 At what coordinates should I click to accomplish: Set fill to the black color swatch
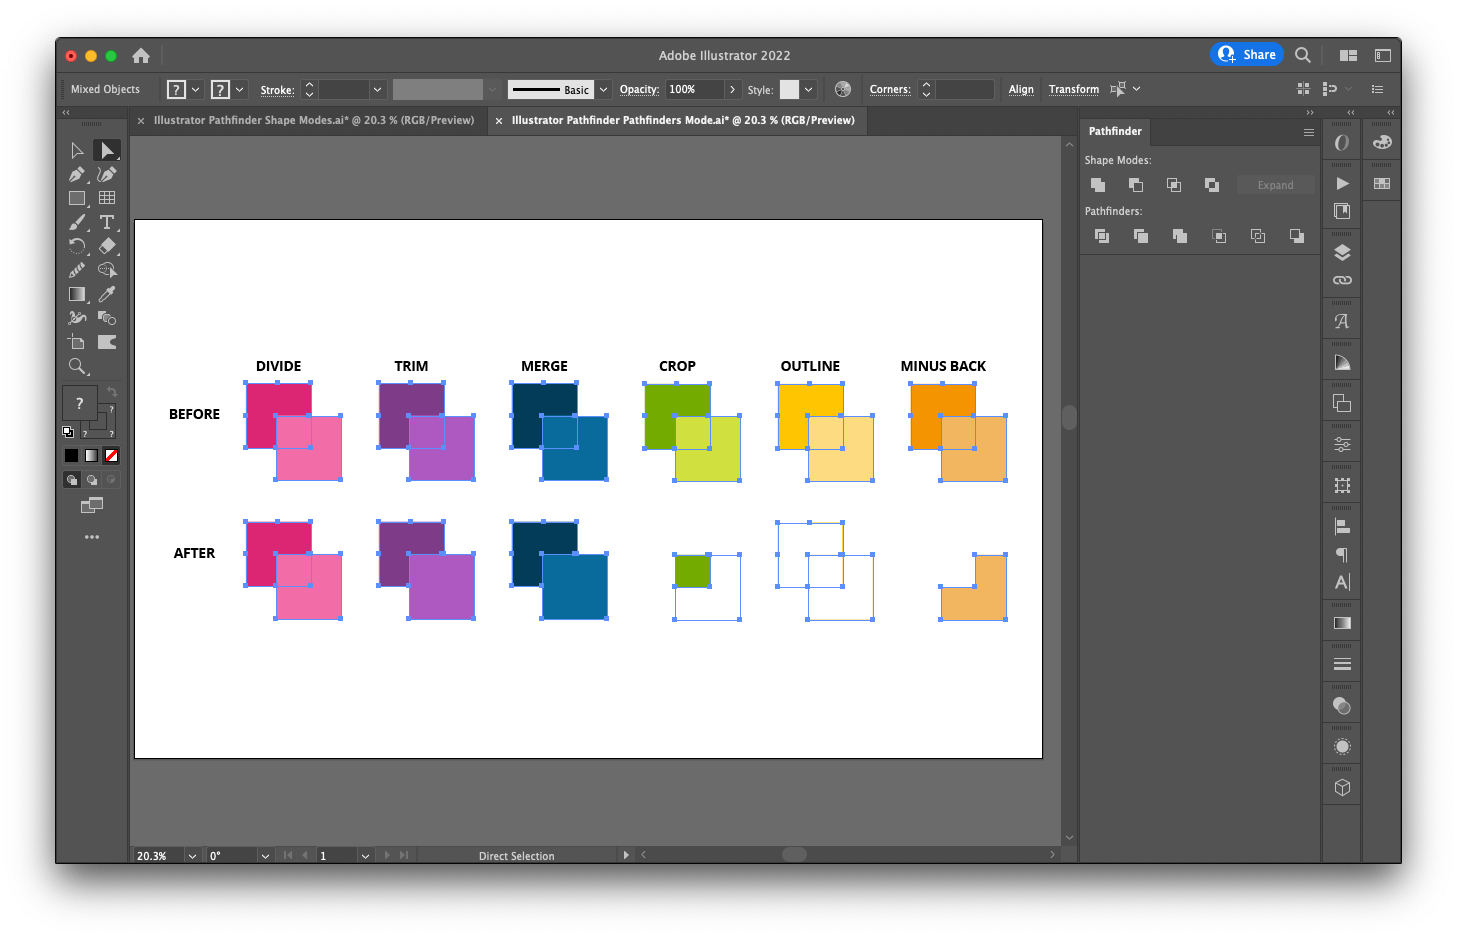click(x=71, y=455)
